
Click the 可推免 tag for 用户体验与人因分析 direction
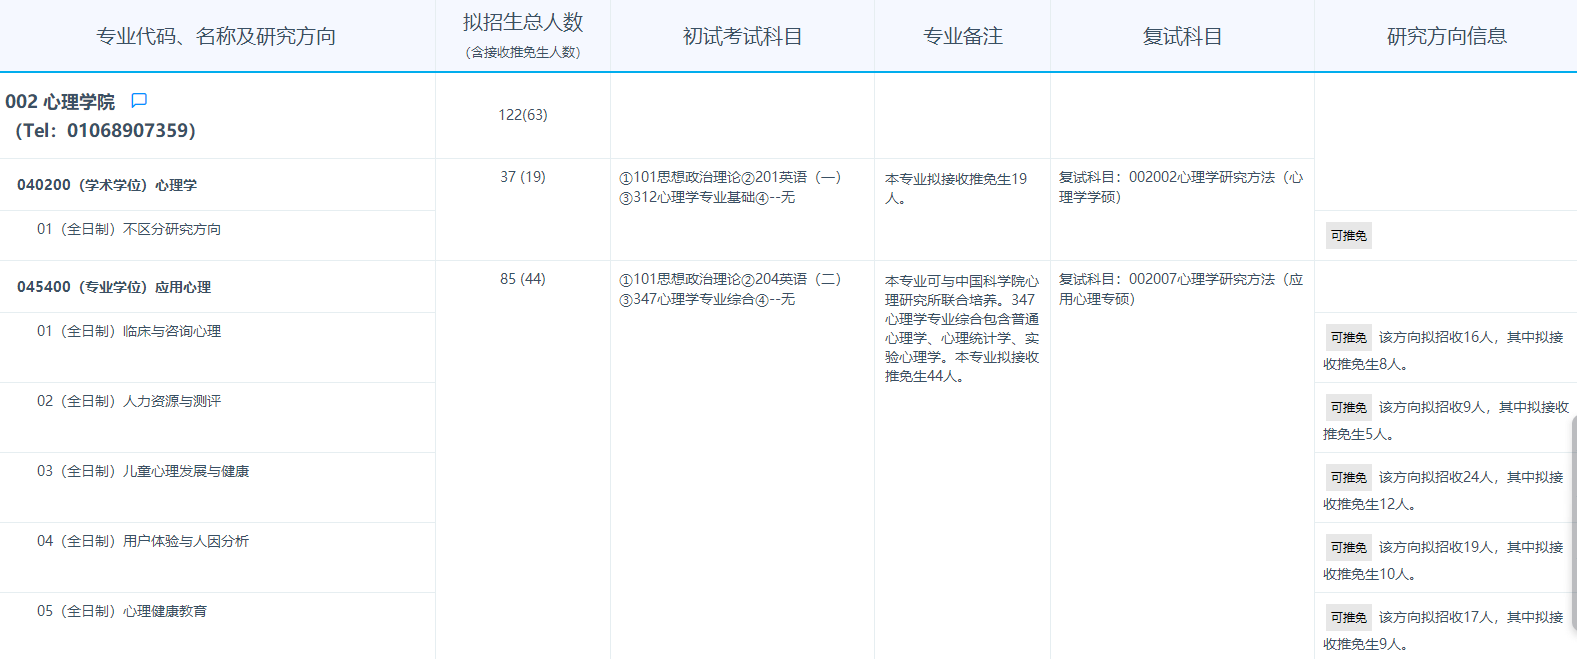pos(1348,548)
